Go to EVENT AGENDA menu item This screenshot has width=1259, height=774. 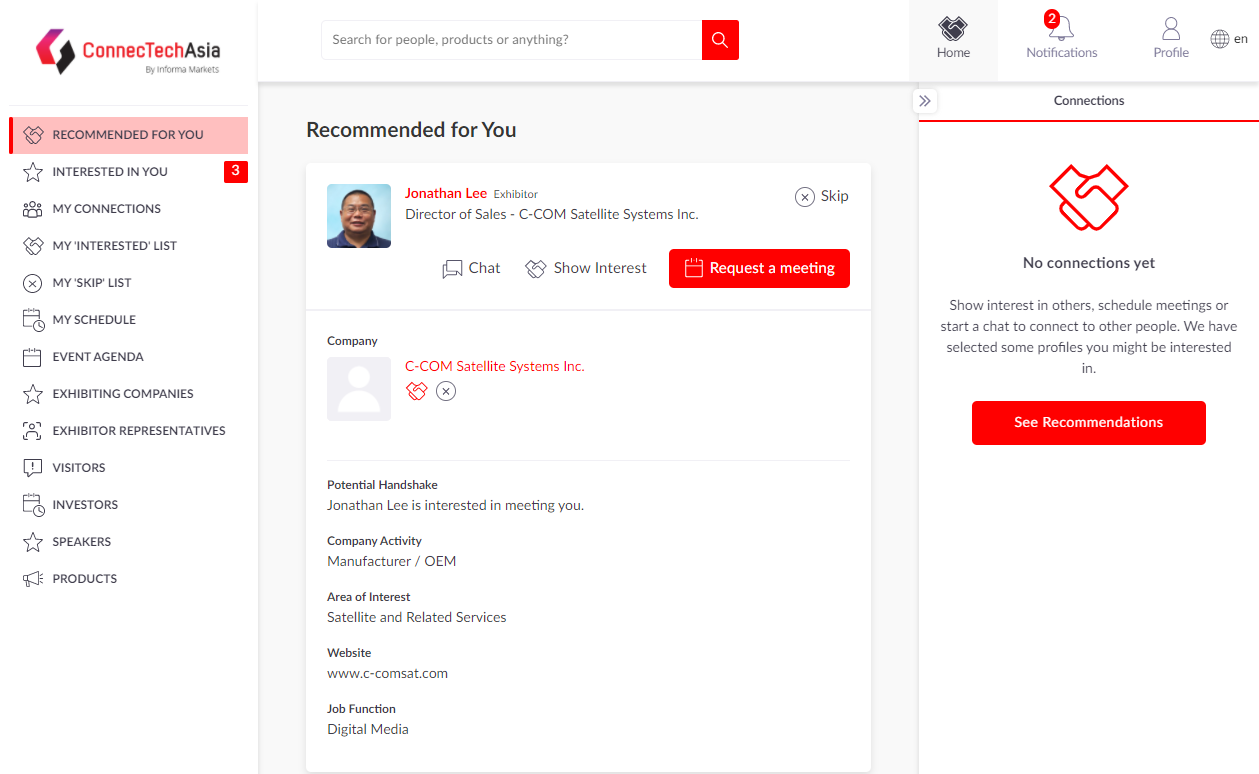pos(128,357)
